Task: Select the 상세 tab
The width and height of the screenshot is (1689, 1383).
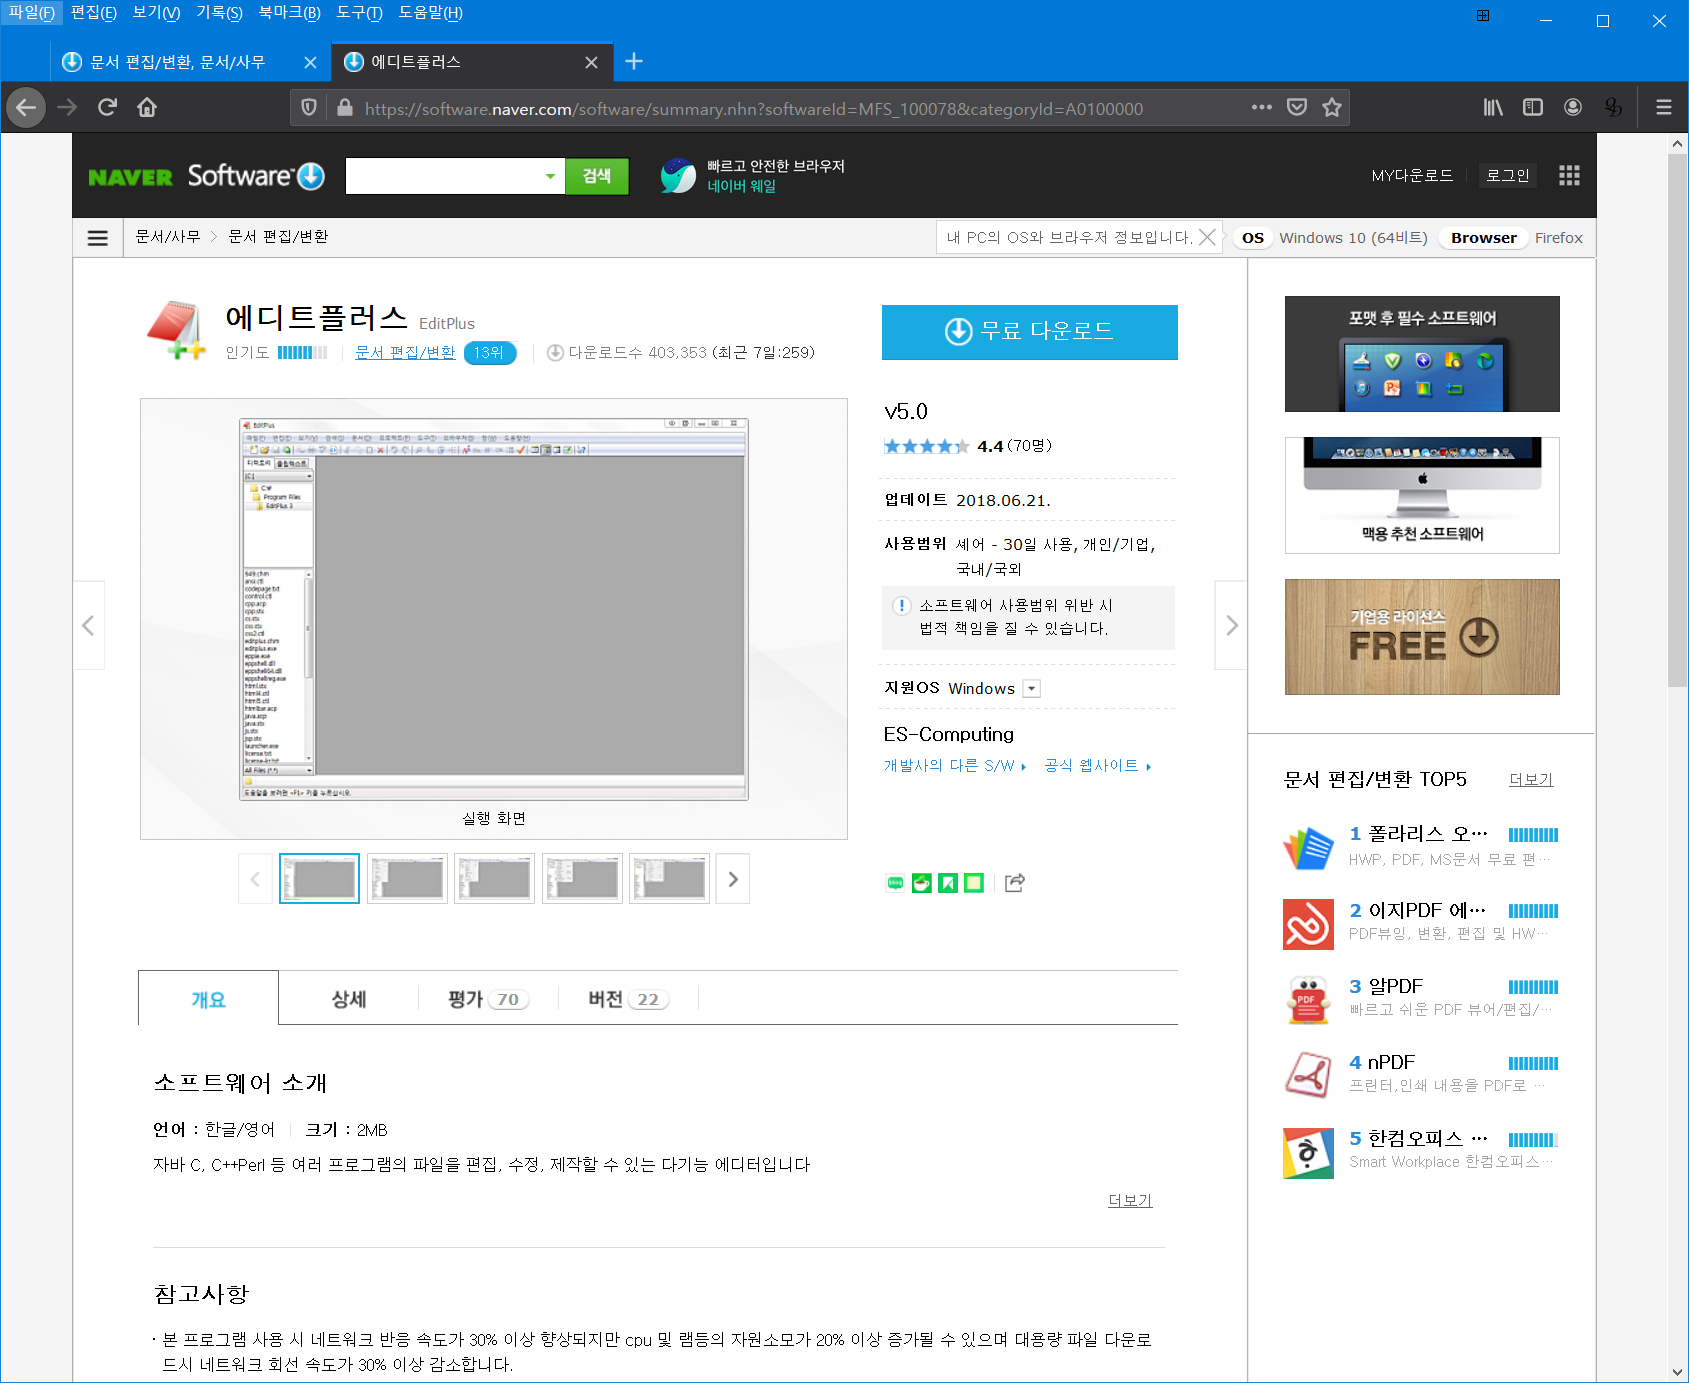Action: tap(349, 999)
